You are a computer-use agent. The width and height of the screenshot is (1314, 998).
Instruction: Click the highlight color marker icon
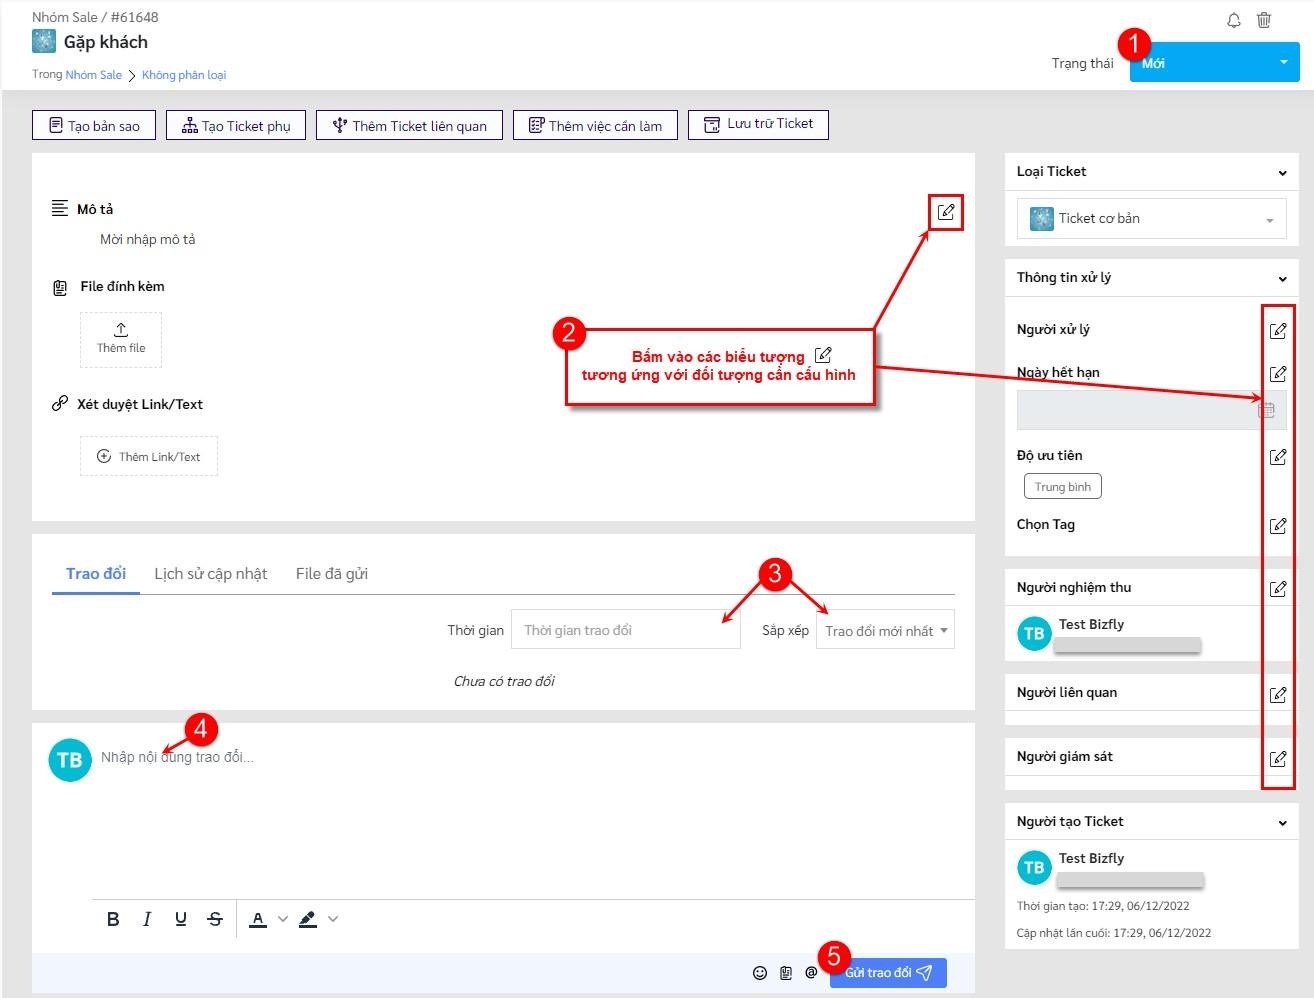pyautogui.click(x=308, y=919)
